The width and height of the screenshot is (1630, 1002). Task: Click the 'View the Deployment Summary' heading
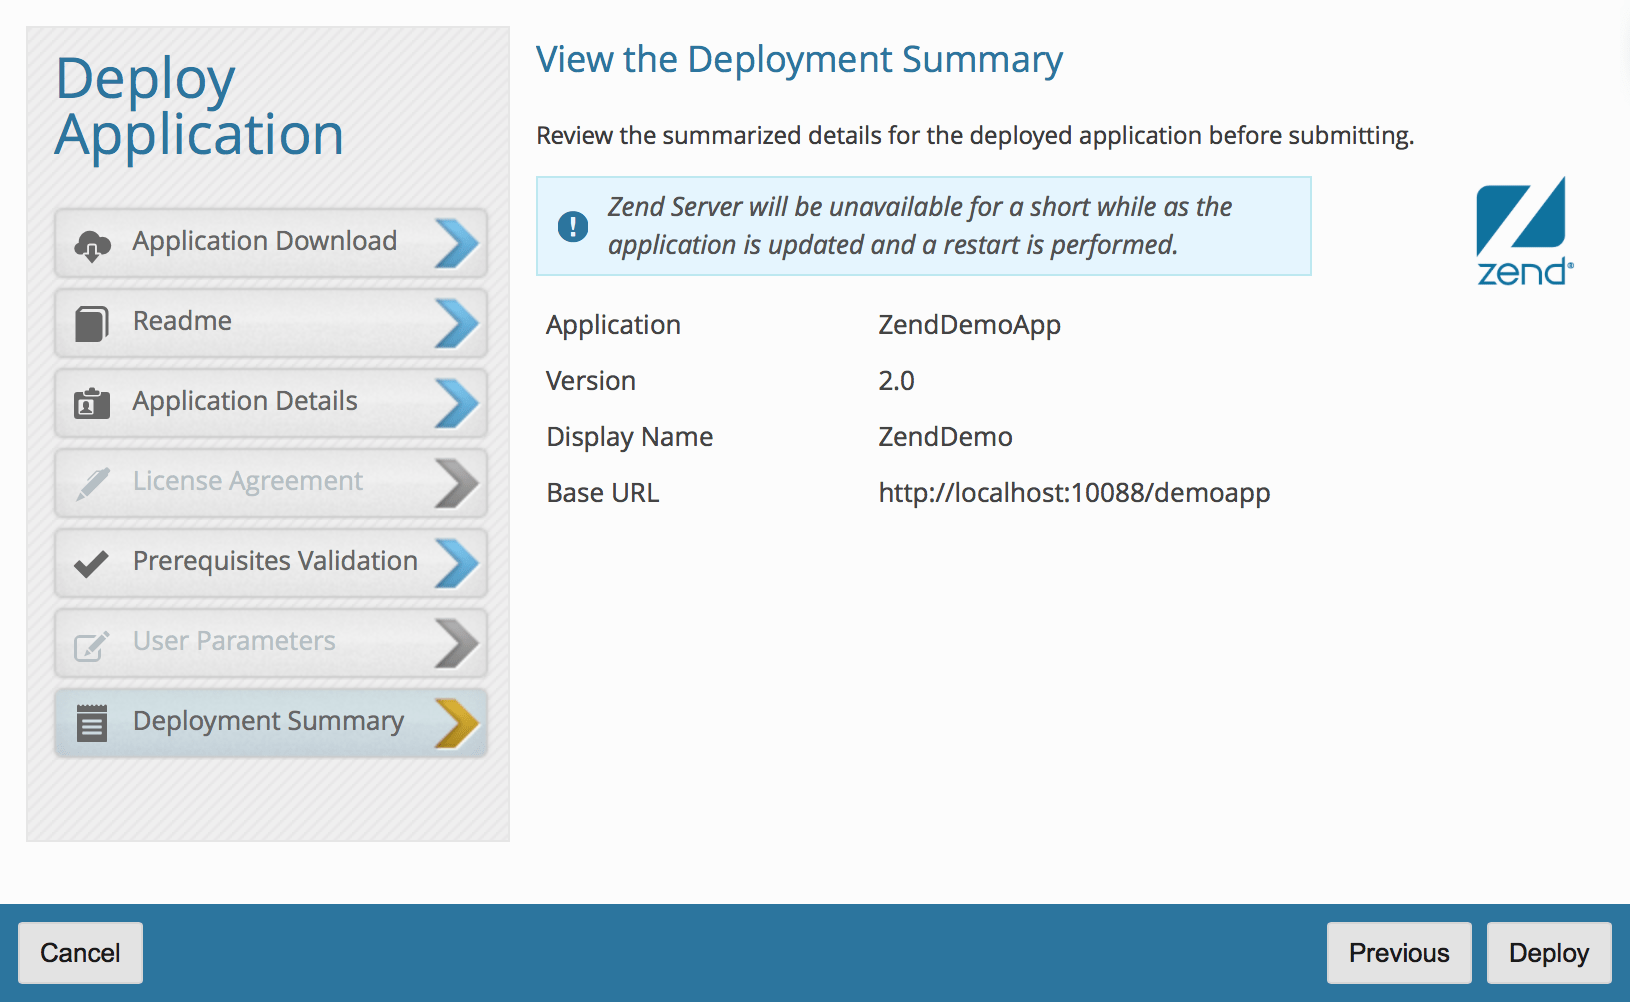(x=799, y=60)
